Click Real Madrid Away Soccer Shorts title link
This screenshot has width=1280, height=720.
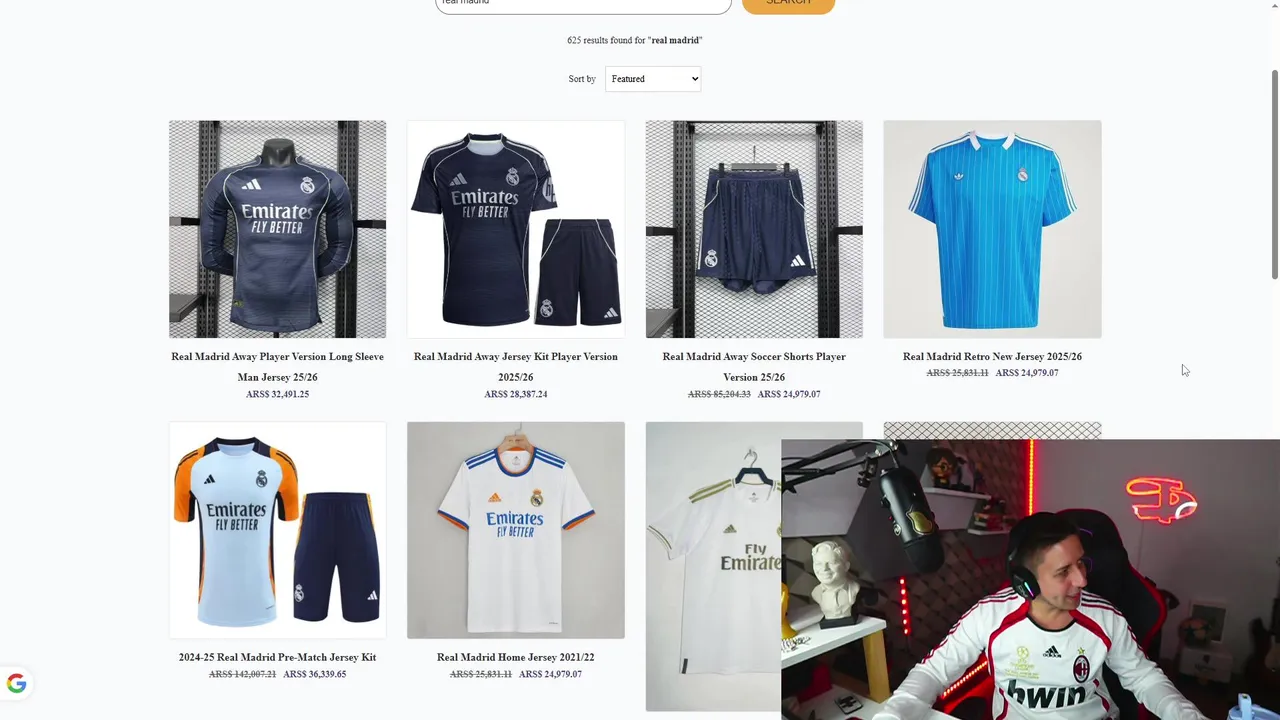pyautogui.click(x=754, y=366)
